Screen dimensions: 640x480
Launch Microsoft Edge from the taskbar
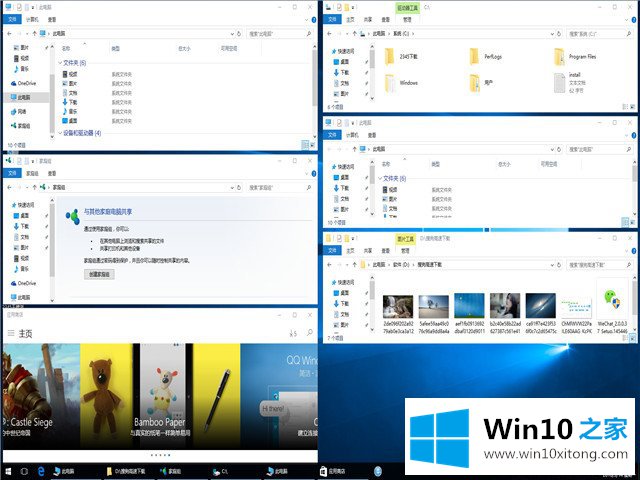pyautogui.click(x=41, y=471)
